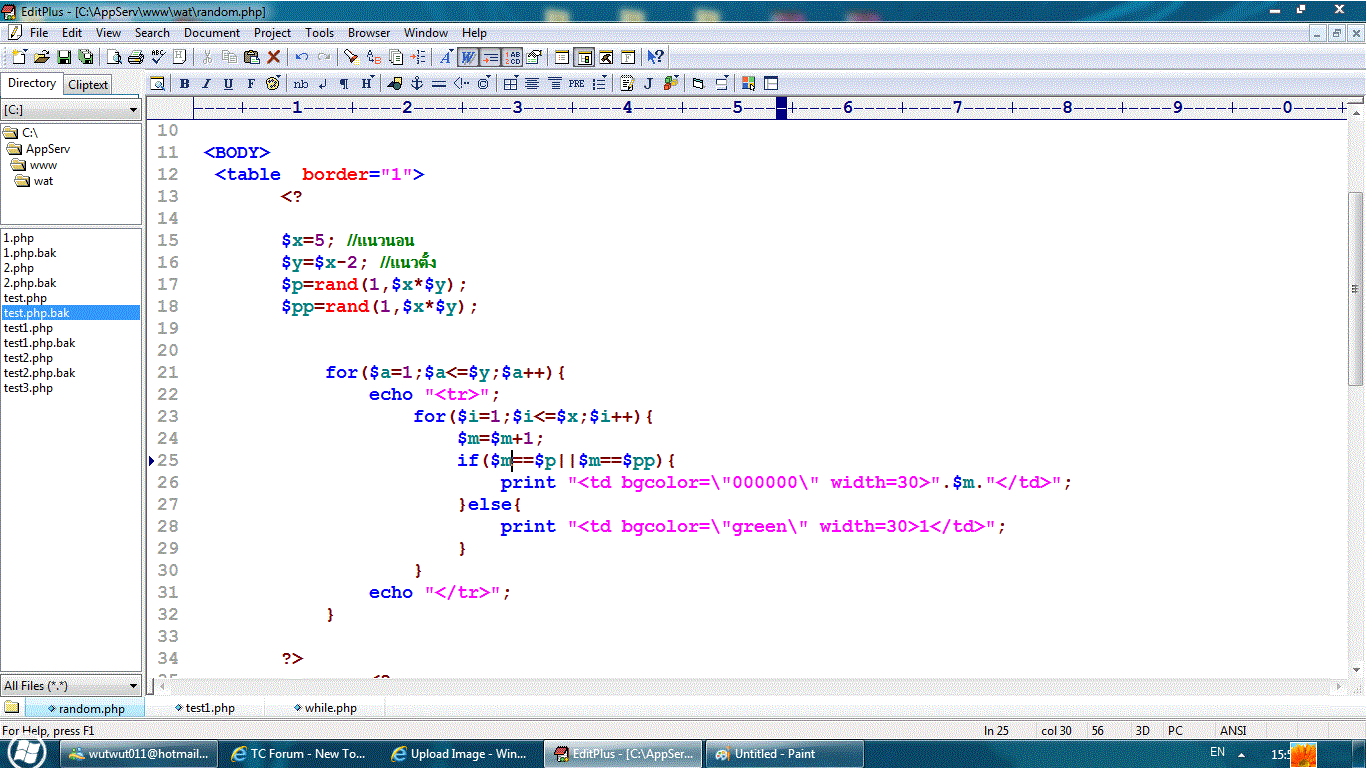Open the heading H tag dropdown
Screen dimensions: 1366x768
[368, 84]
